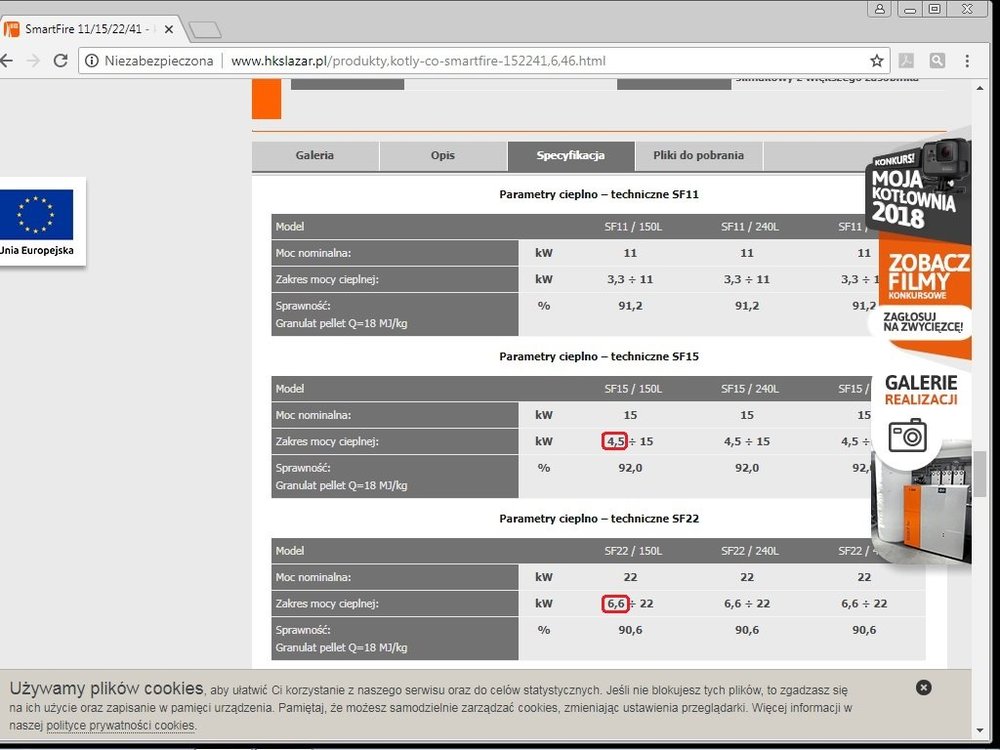This screenshot has height=750, width=1000.
Task: Switch to the Galeria tab
Action: pos(315,156)
